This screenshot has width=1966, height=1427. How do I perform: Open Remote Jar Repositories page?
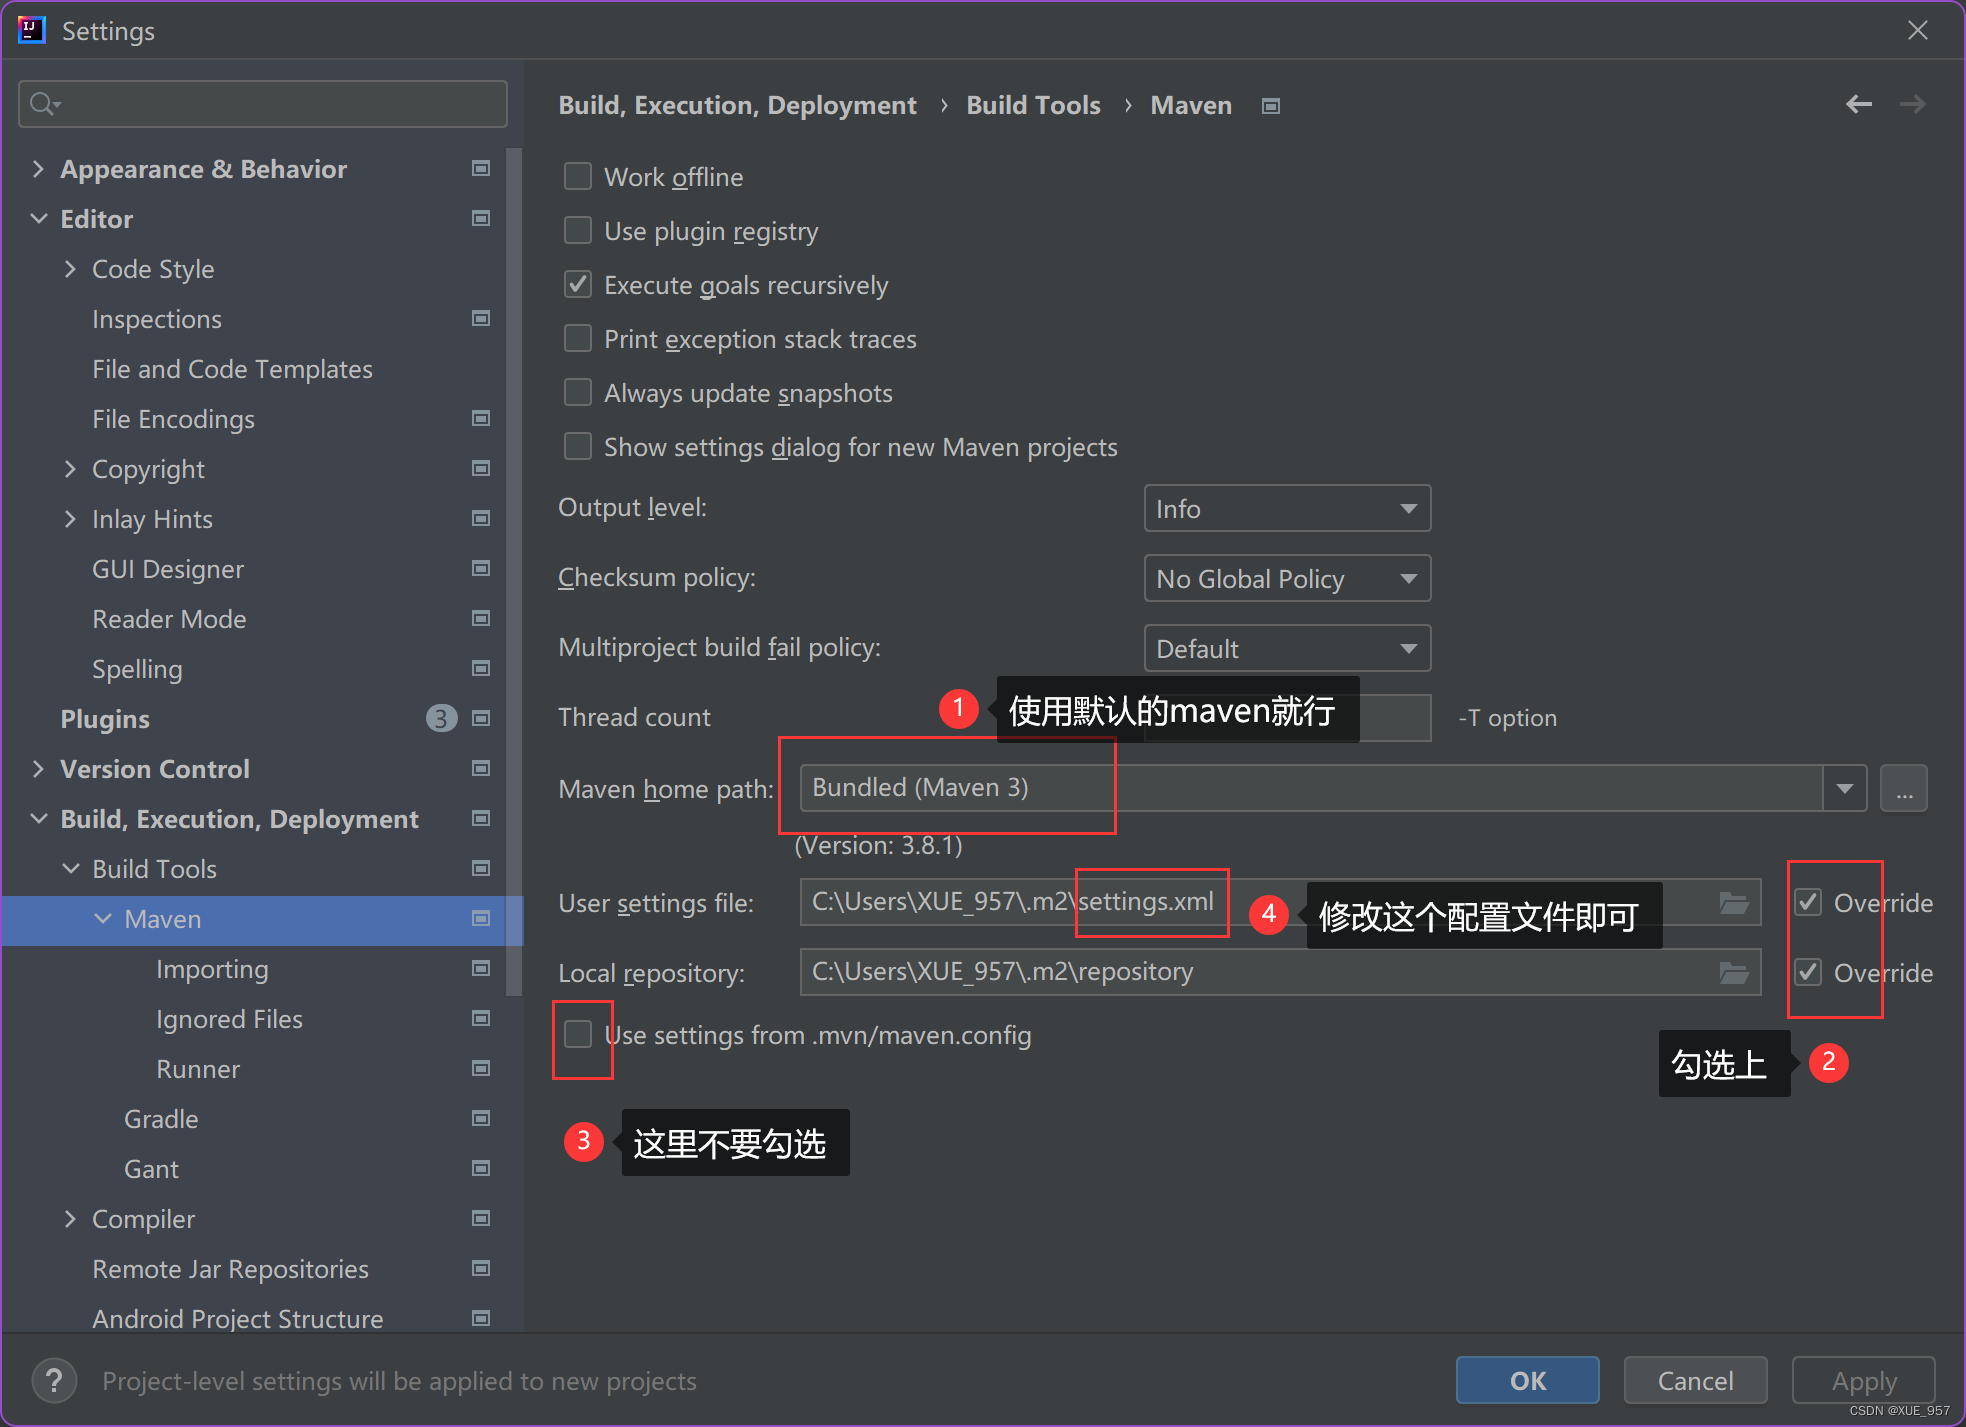[230, 1269]
